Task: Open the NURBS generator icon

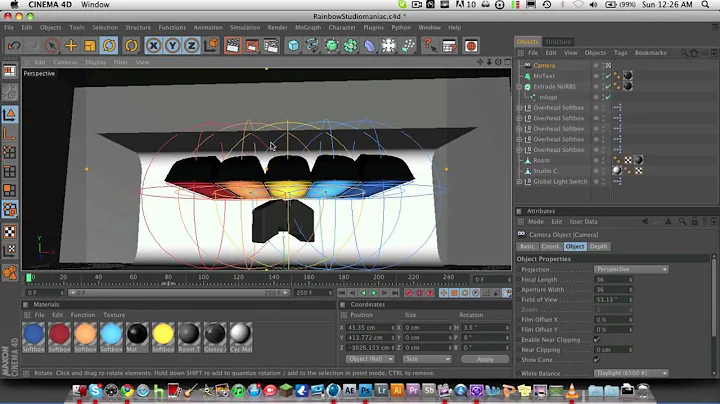Action: point(332,45)
